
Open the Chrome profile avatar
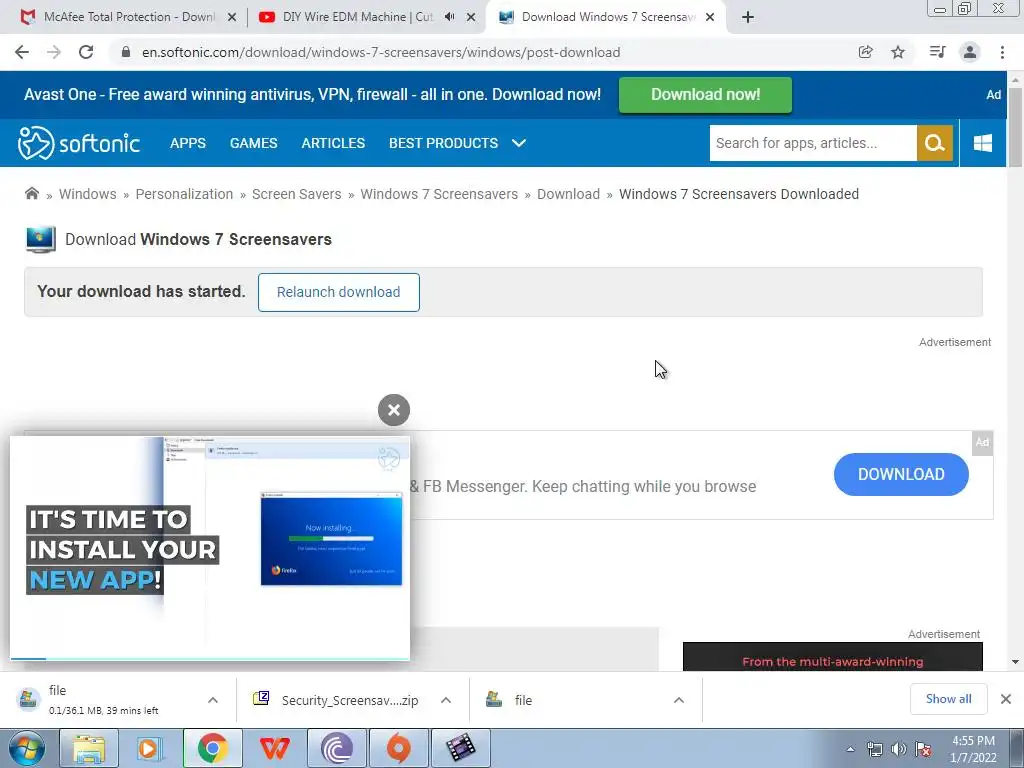pyautogui.click(x=970, y=52)
